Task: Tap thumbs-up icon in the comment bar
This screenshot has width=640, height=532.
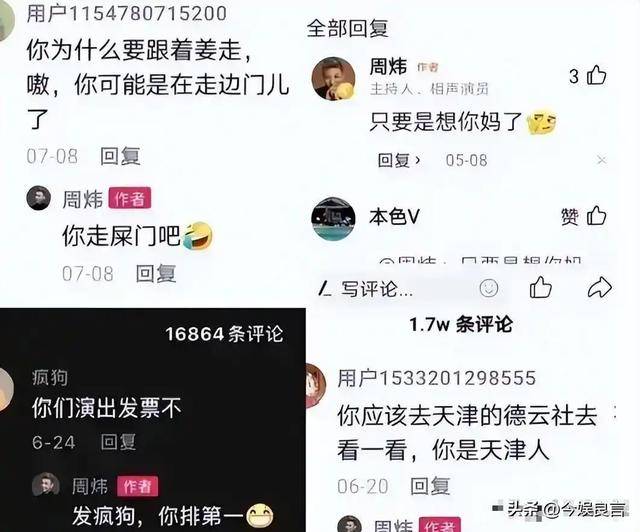Action: click(x=541, y=287)
